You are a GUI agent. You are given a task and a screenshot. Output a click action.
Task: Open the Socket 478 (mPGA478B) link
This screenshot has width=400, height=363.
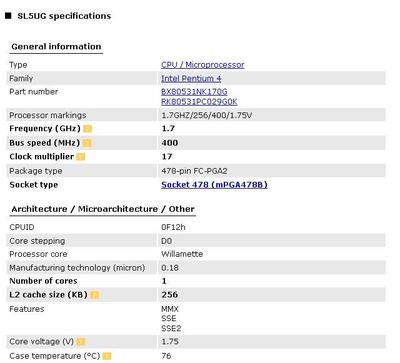(214, 185)
